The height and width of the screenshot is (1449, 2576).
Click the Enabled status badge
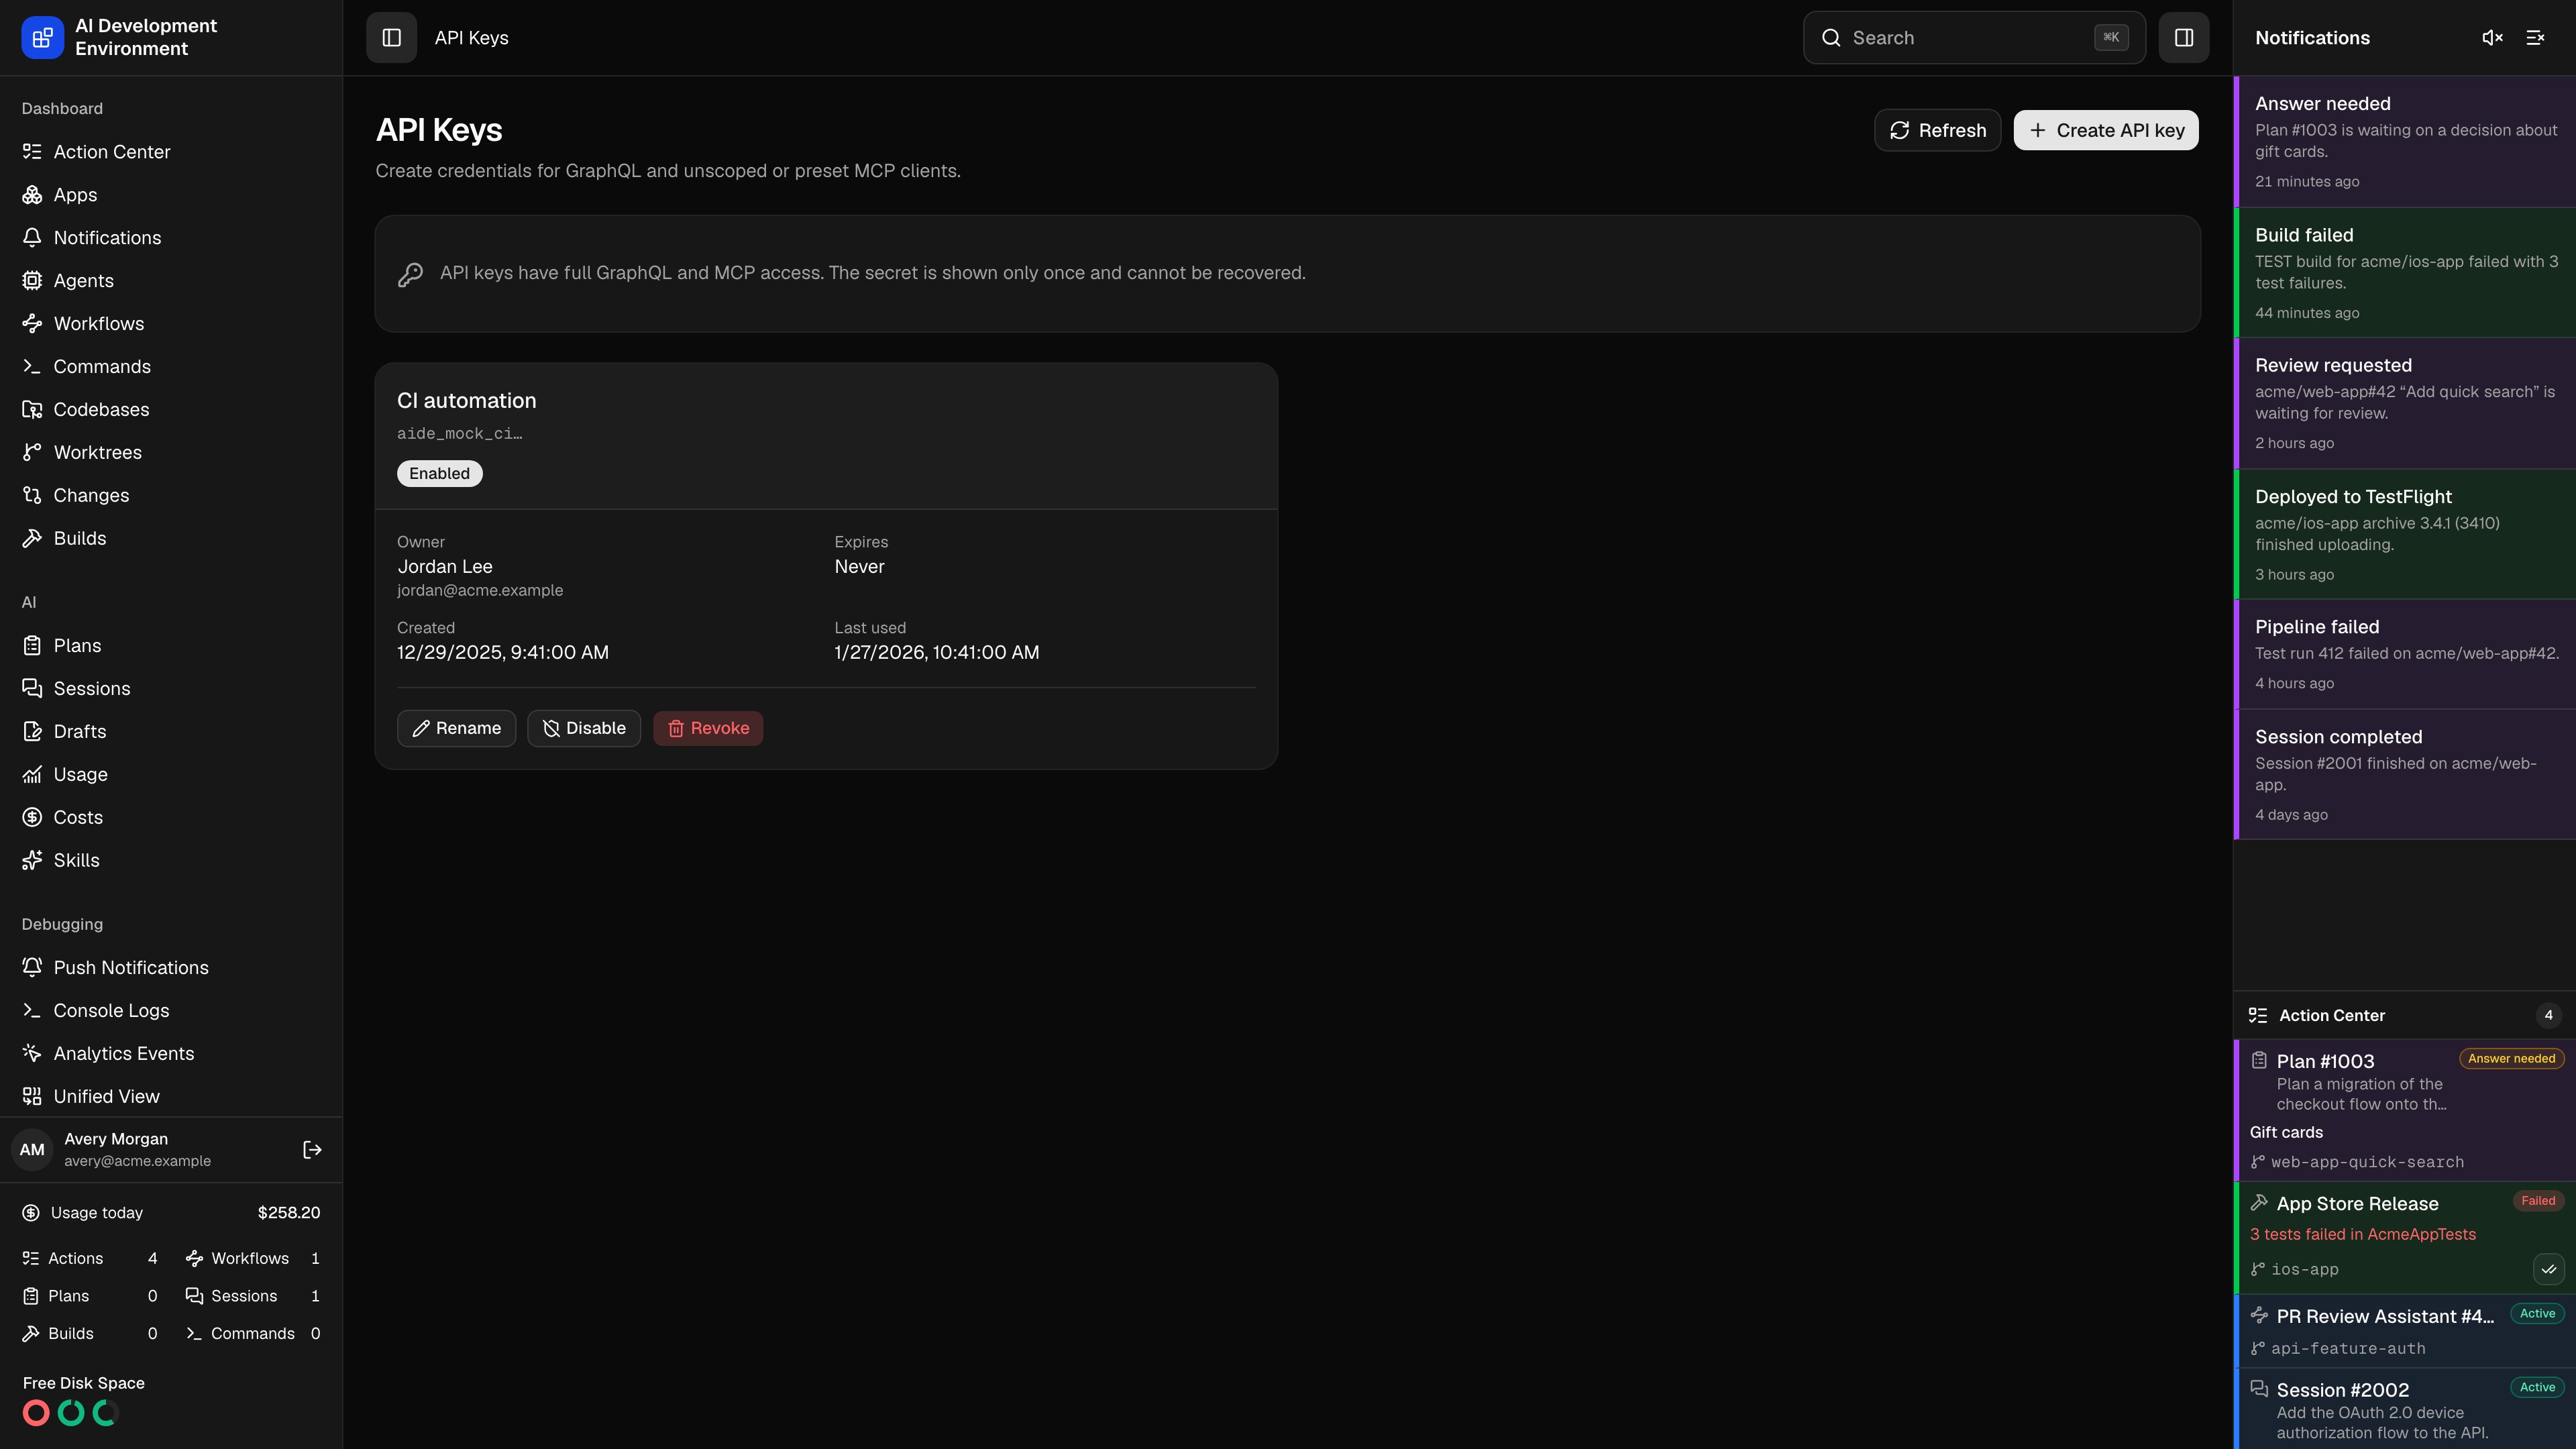(x=439, y=474)
